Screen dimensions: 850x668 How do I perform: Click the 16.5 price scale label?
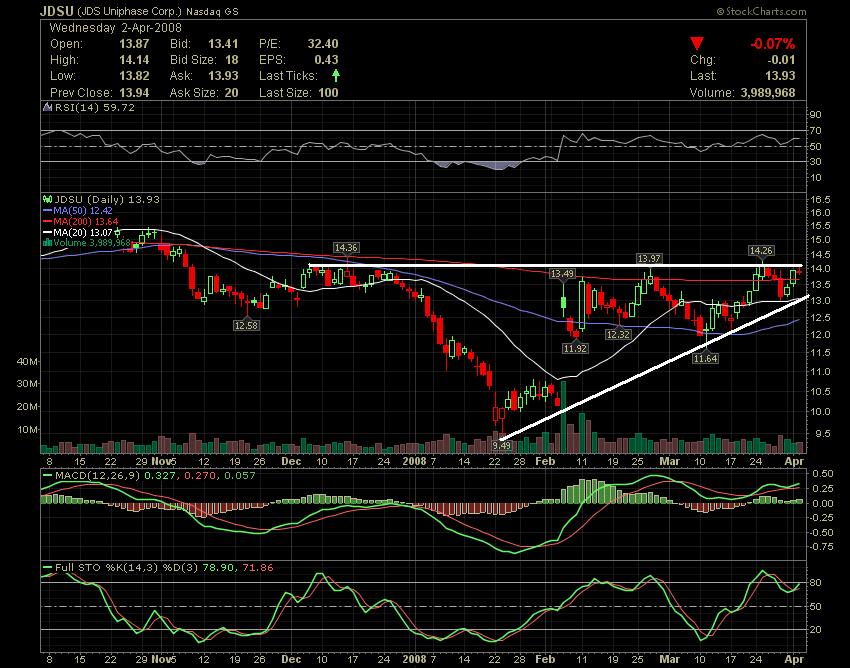pyautogui.click(x=820, y=200)
